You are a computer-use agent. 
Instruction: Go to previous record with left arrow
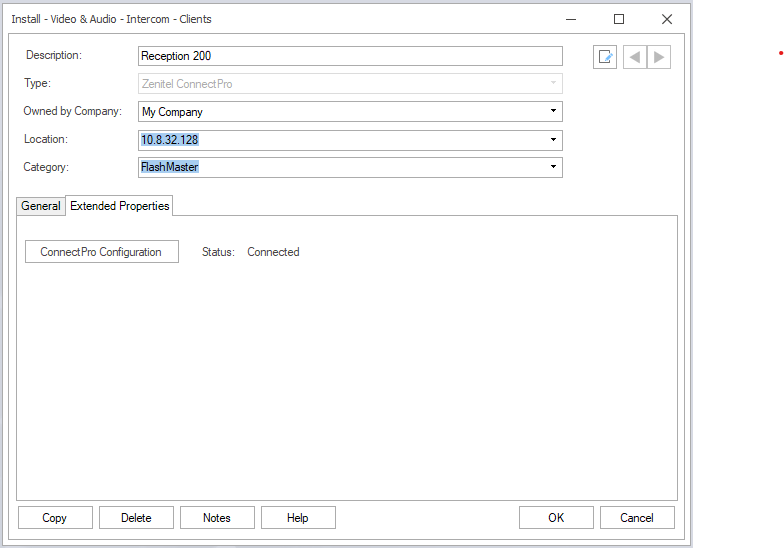(x=635, y=57)
